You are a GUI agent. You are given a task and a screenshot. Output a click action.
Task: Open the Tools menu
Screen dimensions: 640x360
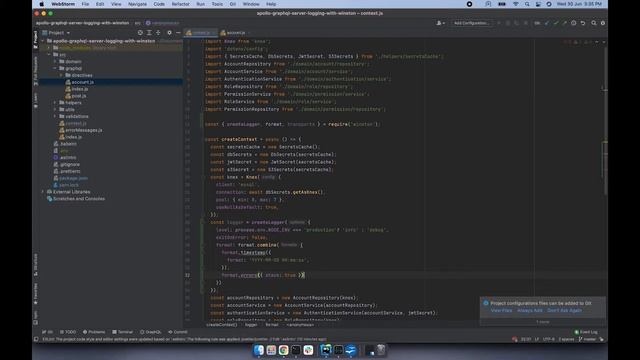[217, 4]
